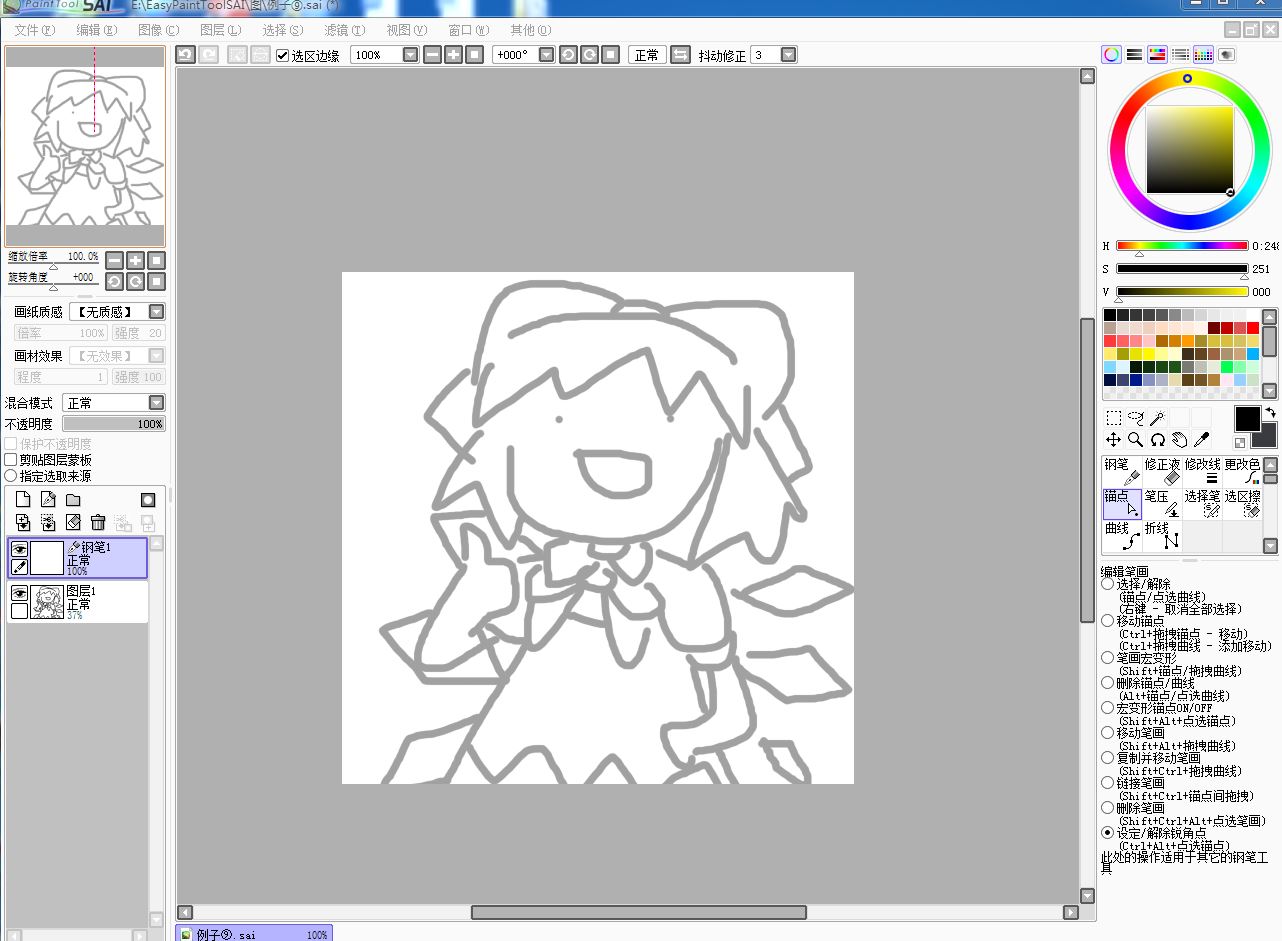
Task: Select the magic wand selection tool
Action: 1157,418
